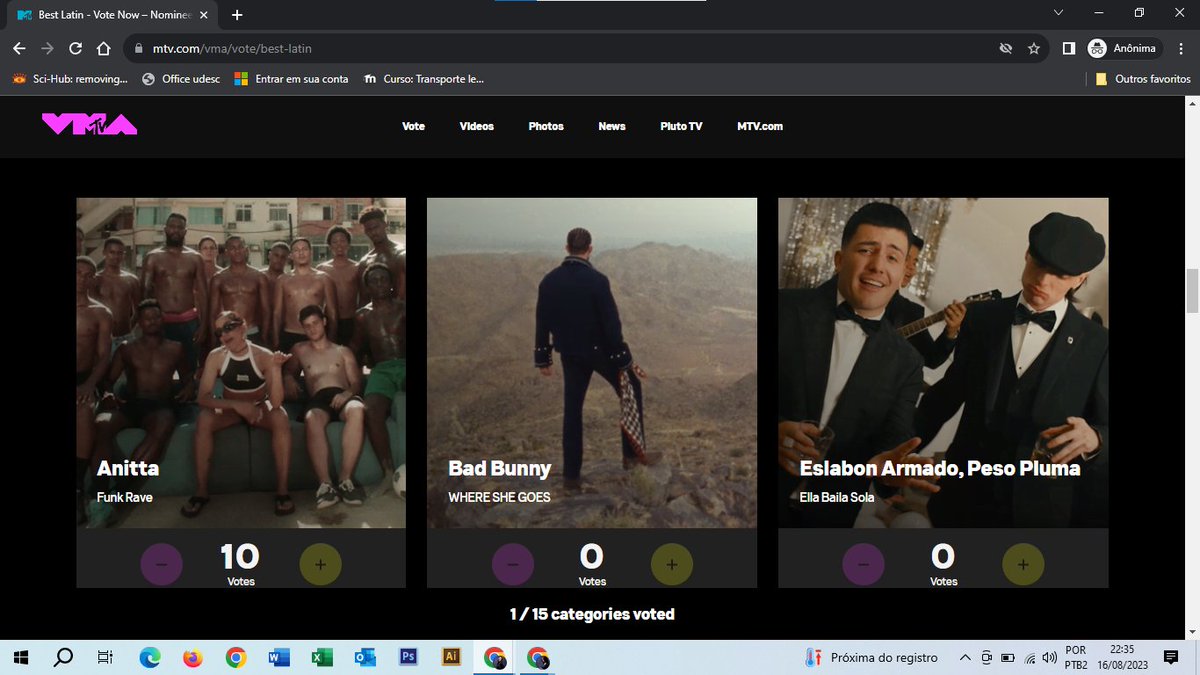This screenshot has height=675, width=1200.
Task: Open the Photos nav item
Action: pos(546,126)
